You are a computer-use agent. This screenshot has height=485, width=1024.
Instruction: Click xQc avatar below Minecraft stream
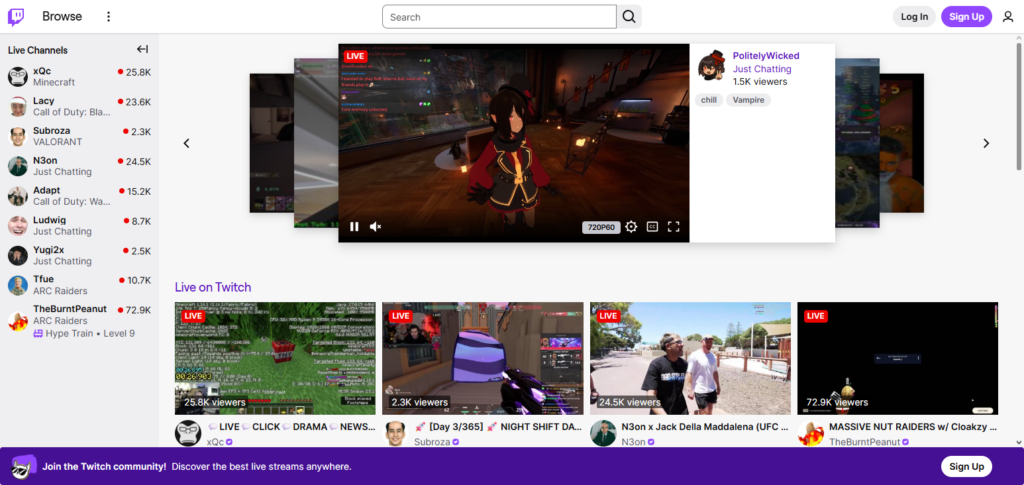coord(187,433)
